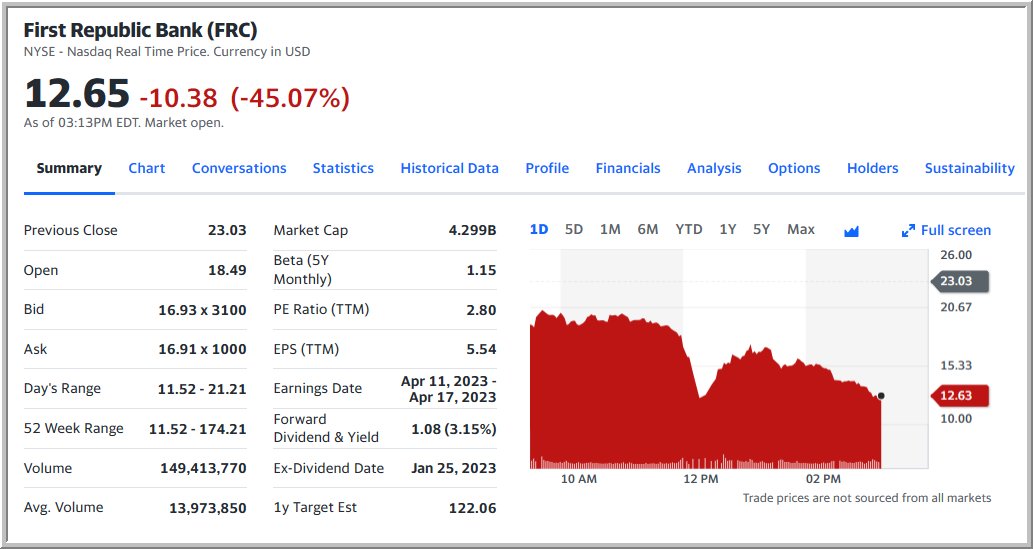
Task: Open the Summary tab
Action: point(69,168)
